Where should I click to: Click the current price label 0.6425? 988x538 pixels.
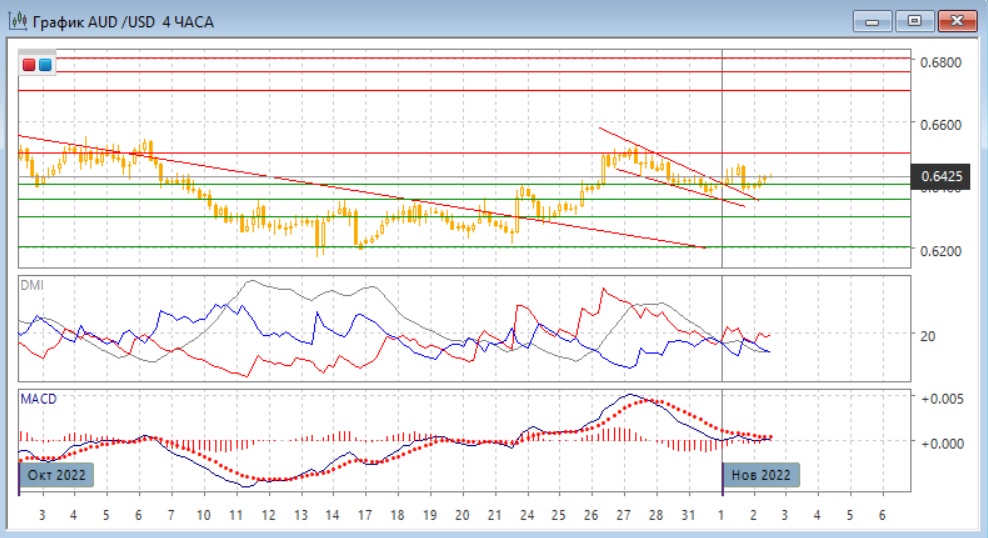point(940,178)
